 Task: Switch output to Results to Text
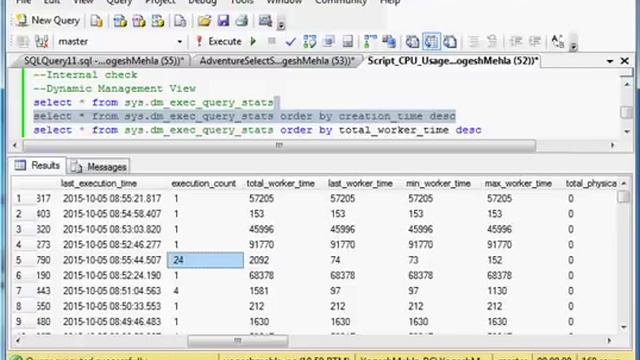pos(412,42)
